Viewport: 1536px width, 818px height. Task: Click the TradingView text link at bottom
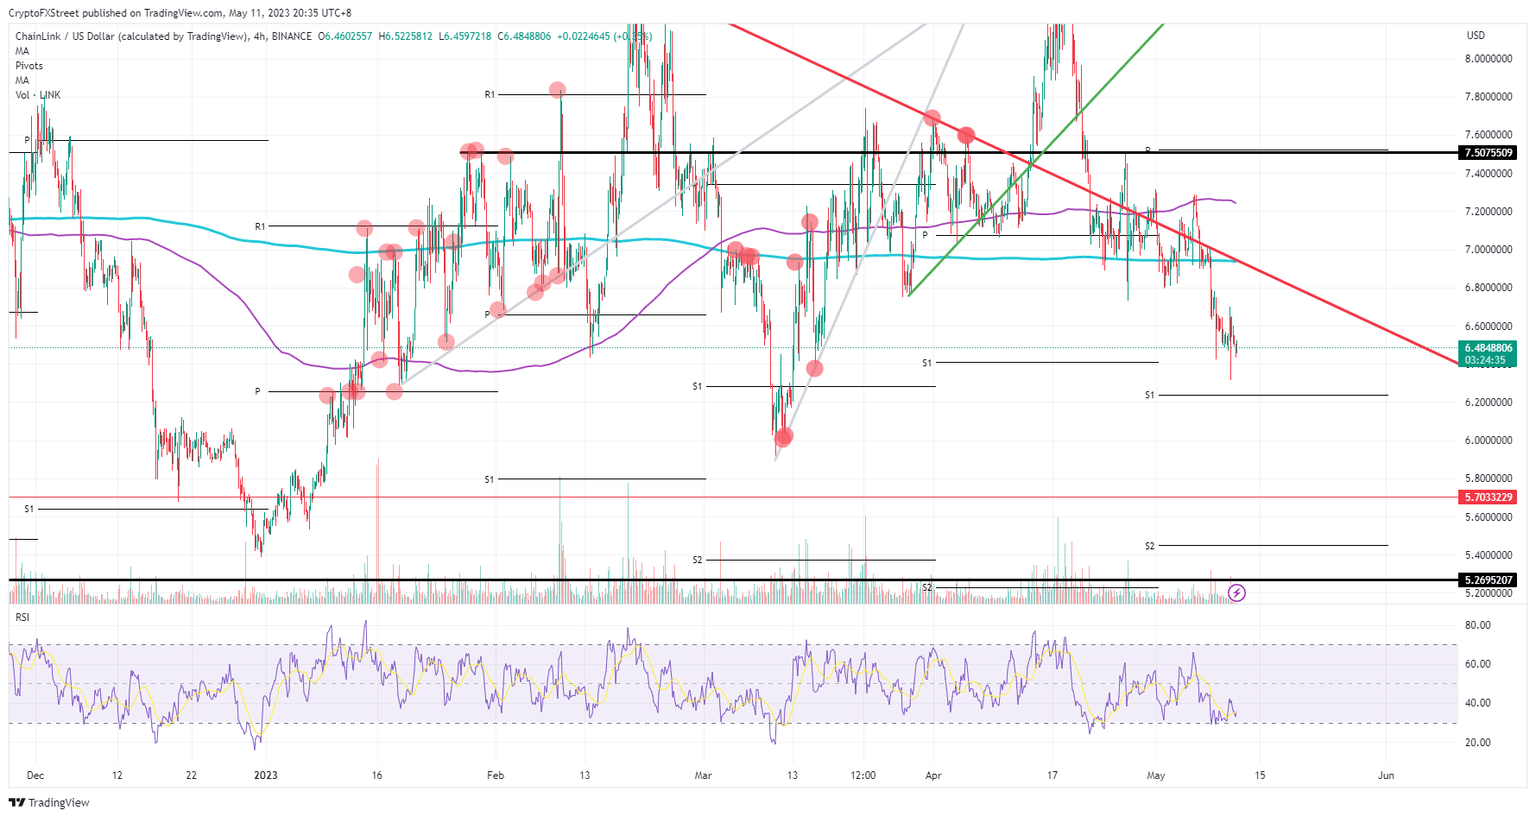click(x=58, y=803)
